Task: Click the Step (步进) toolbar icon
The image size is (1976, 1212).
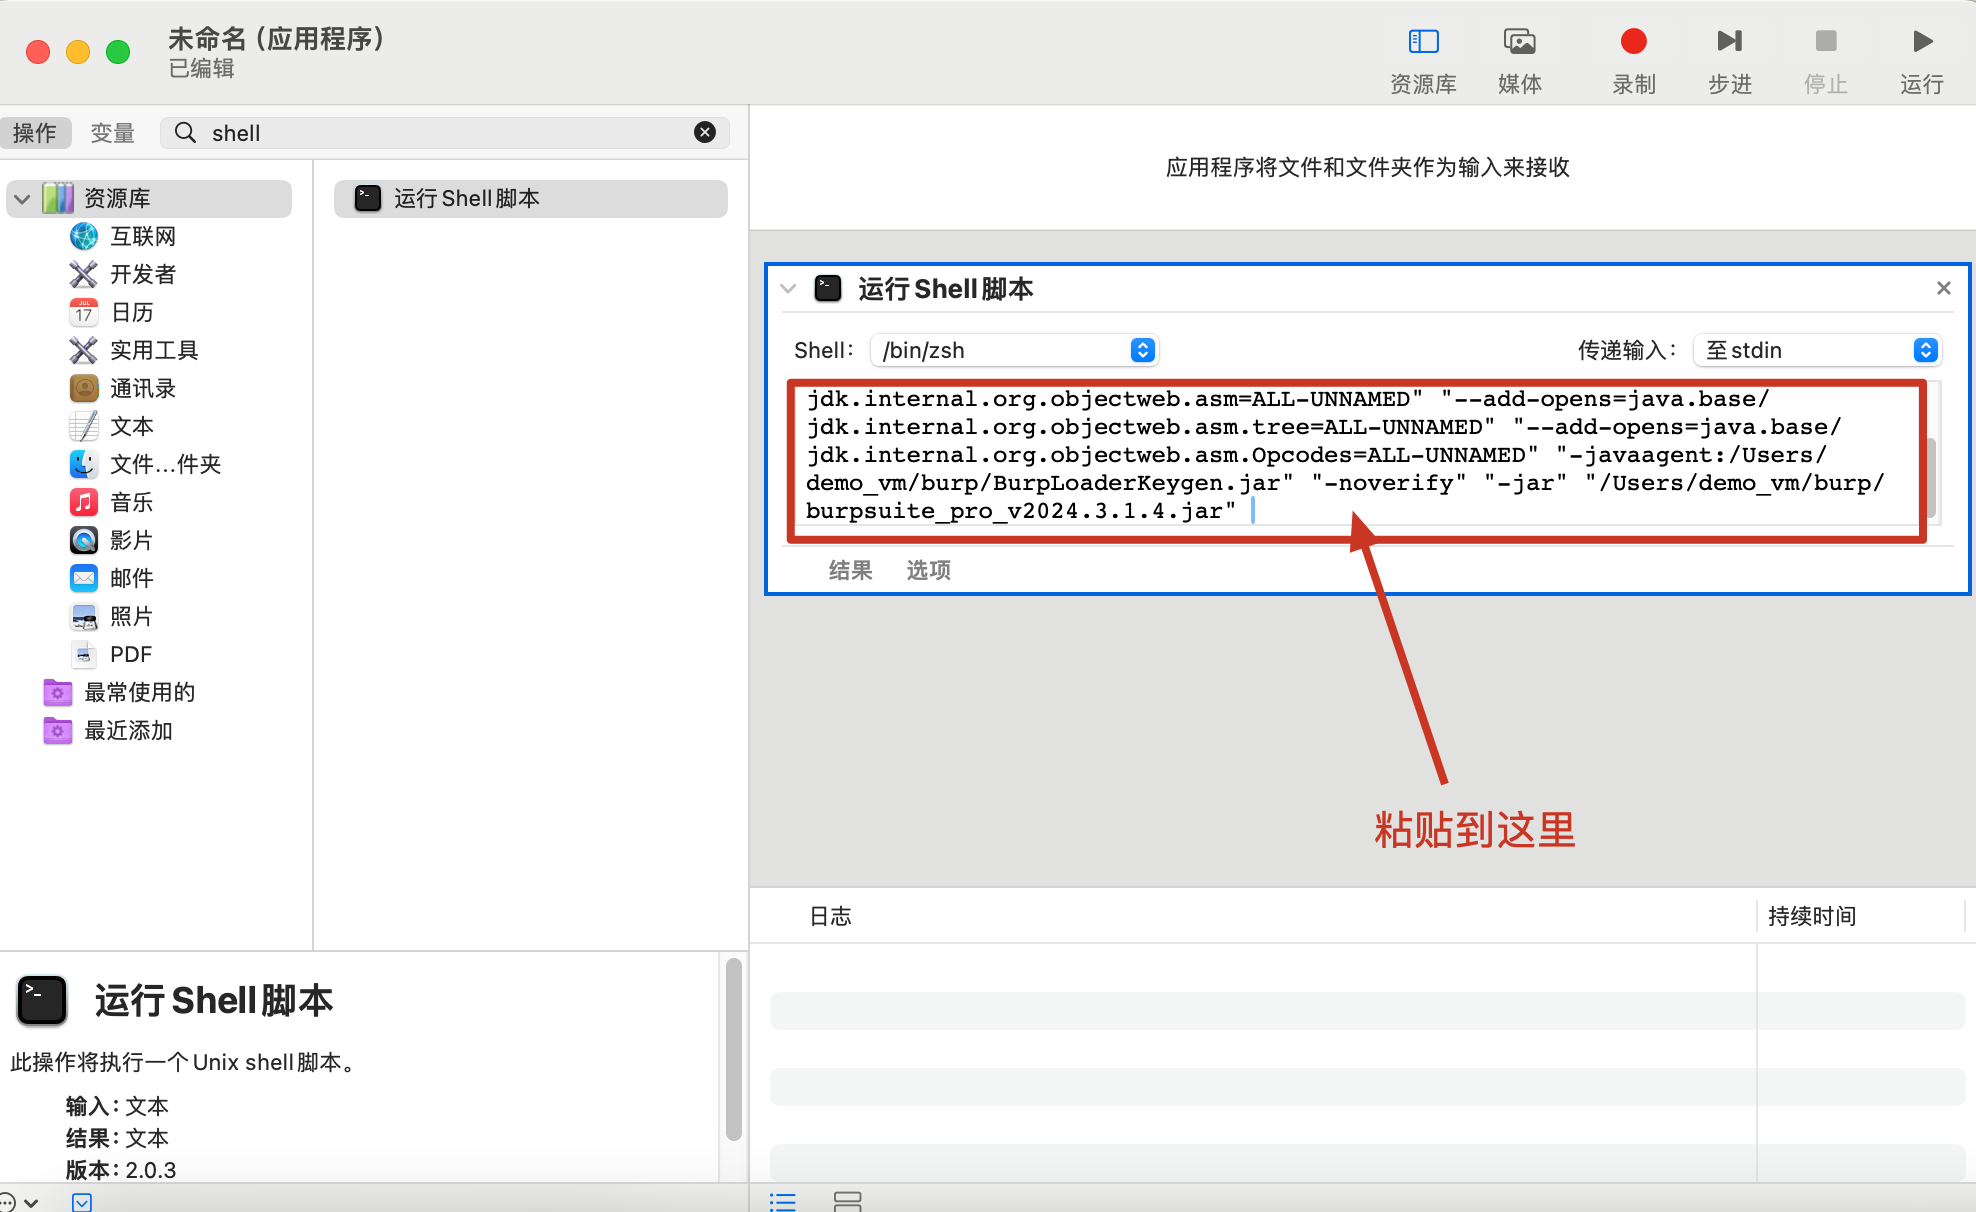Action: tap(1729, 42)
